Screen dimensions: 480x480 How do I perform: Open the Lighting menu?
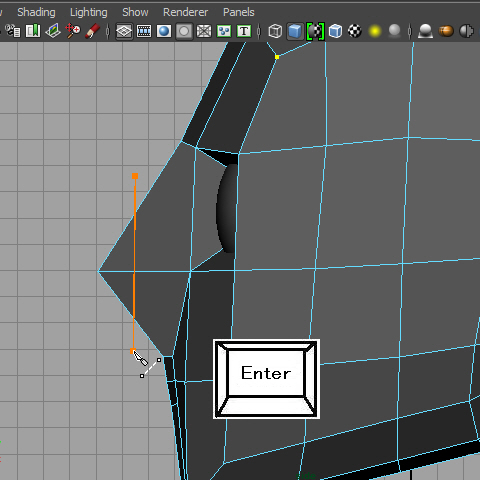pyautogui.click(x=89, y=12)
